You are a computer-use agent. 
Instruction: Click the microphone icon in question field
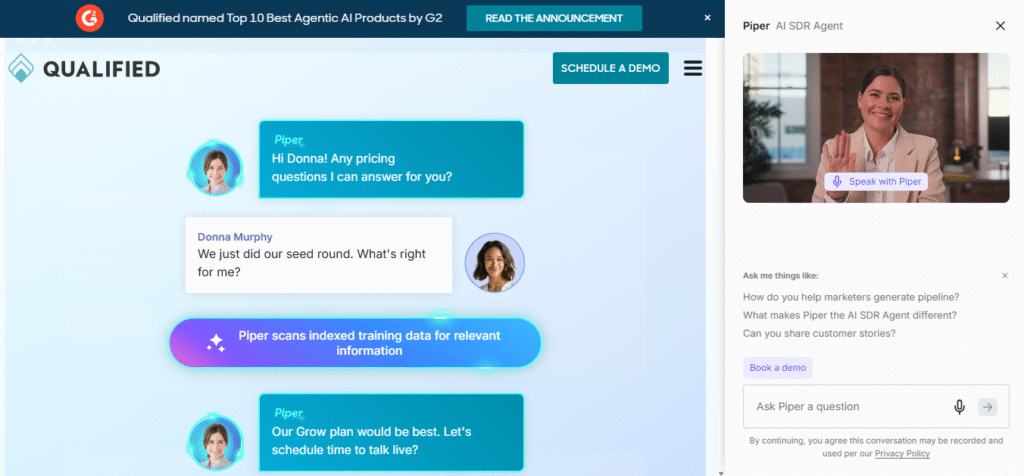click(959, 407)
